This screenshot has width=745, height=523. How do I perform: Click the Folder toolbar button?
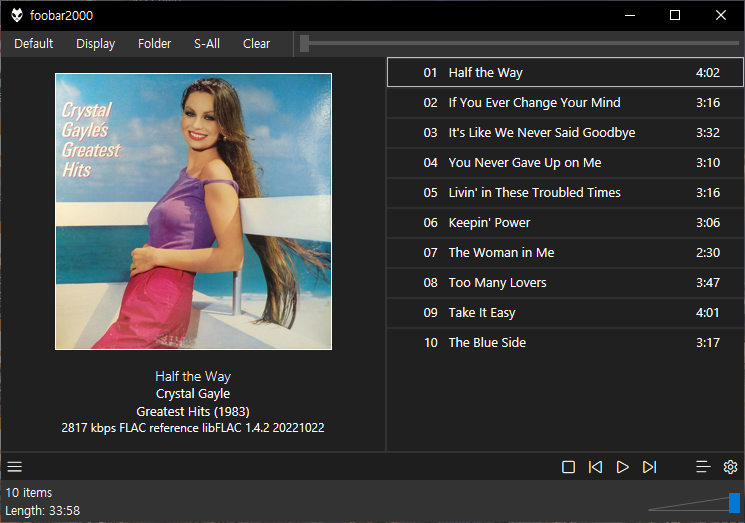[154, 44]
